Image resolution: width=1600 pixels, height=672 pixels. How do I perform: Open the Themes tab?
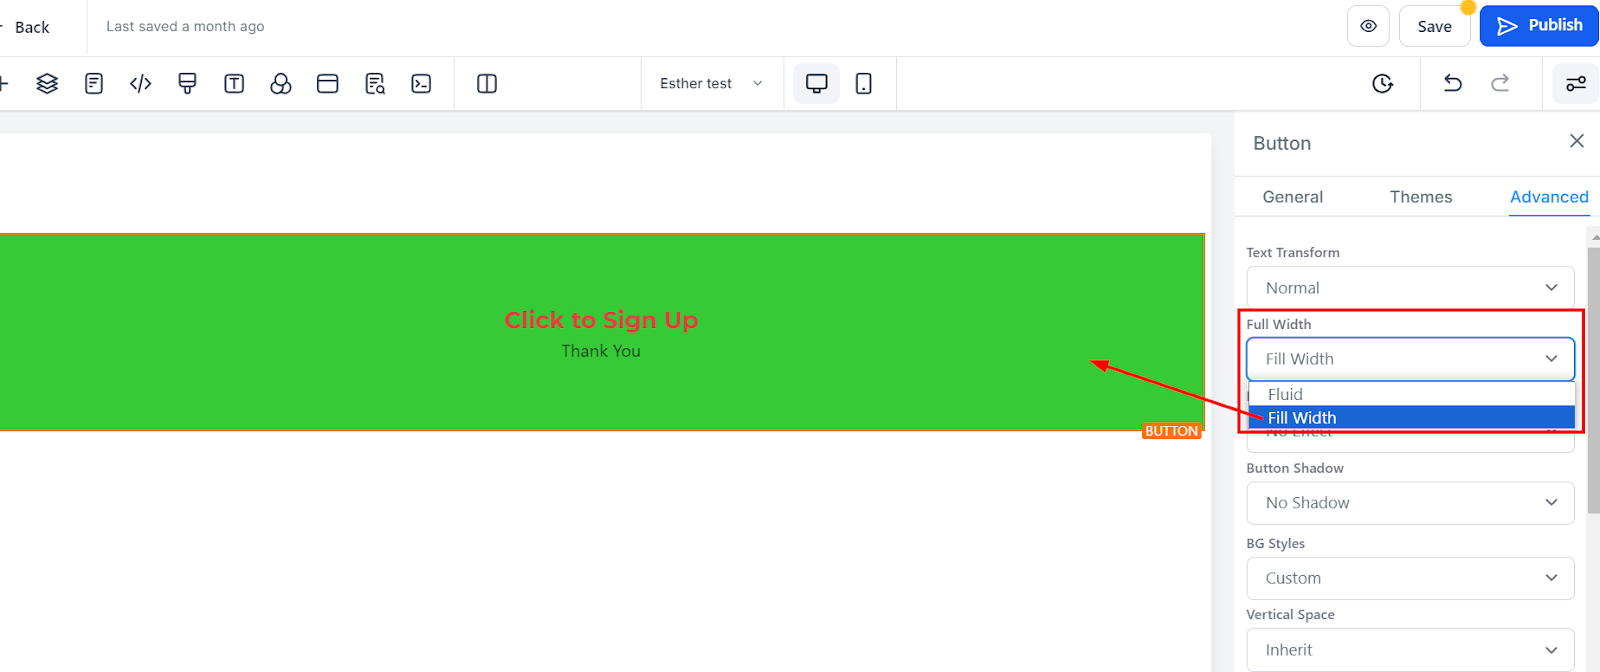point(1420,197)
